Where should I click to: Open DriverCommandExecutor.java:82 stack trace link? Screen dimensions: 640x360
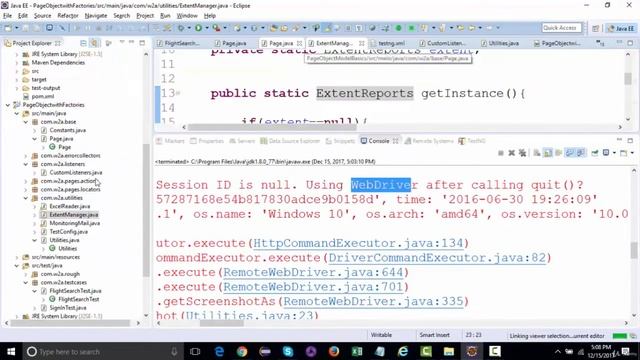tap(437, 258)
